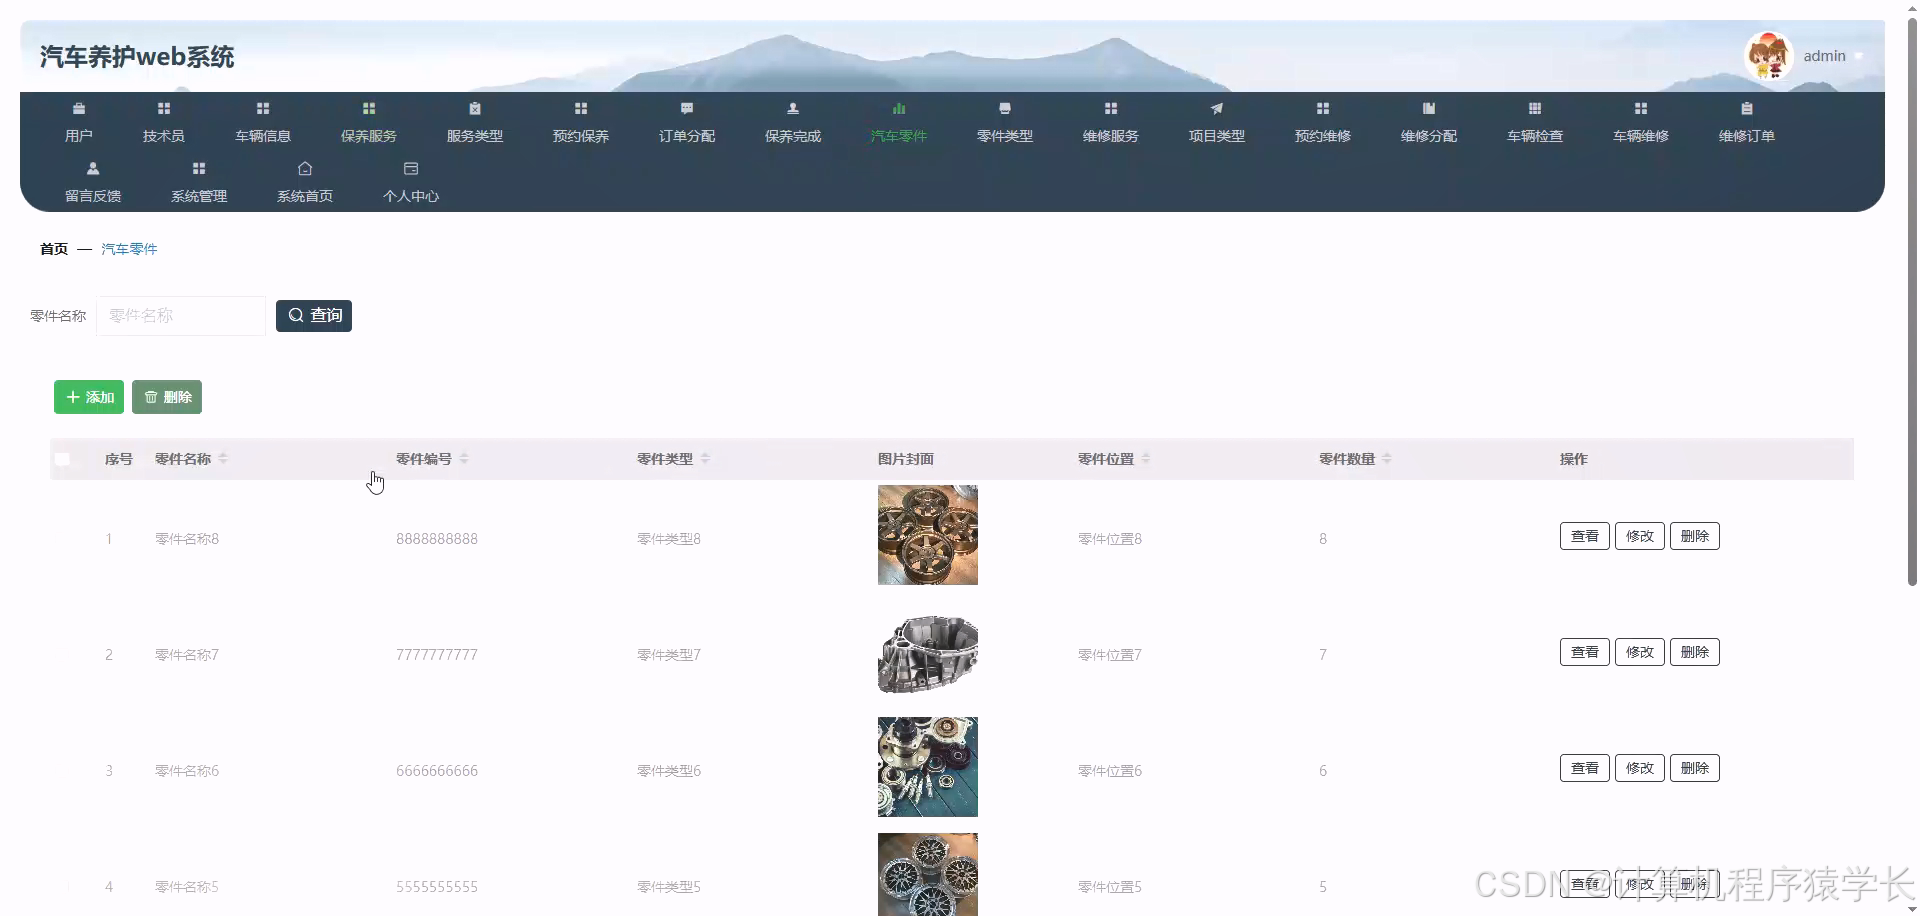Delete the 零件名称6 row

pyautogui.click(x=1695, y=768)
